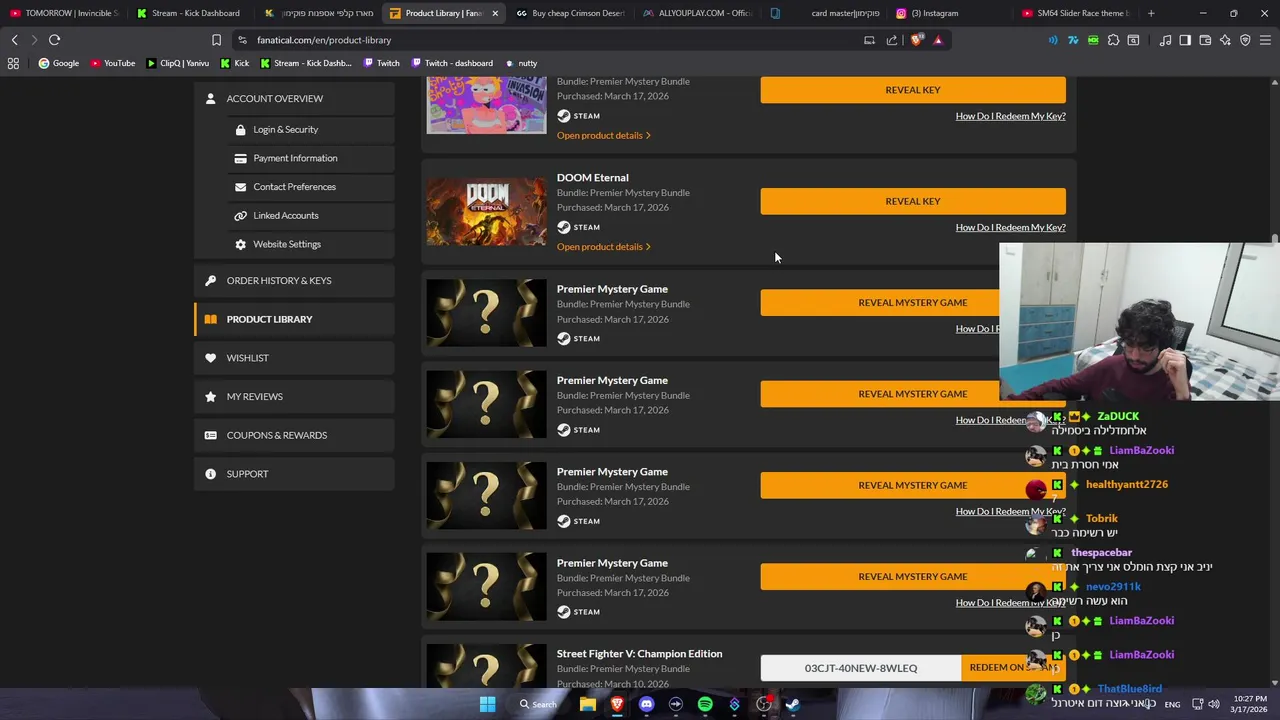Click the Support info icon
The height and width of the screenshot is (720, 1280).
tap(210, 474)
